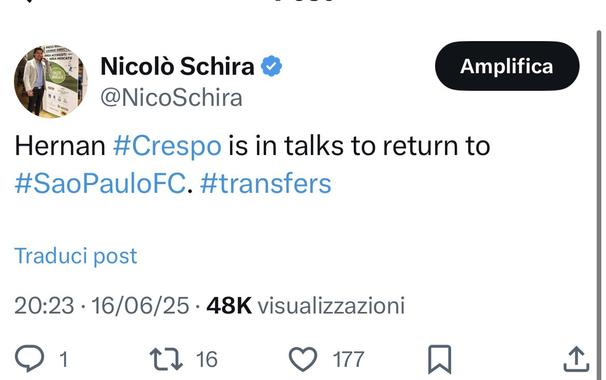606x380 pixels.
Task: Open the #transfers hashtag
Action: (x=266, y=184)
